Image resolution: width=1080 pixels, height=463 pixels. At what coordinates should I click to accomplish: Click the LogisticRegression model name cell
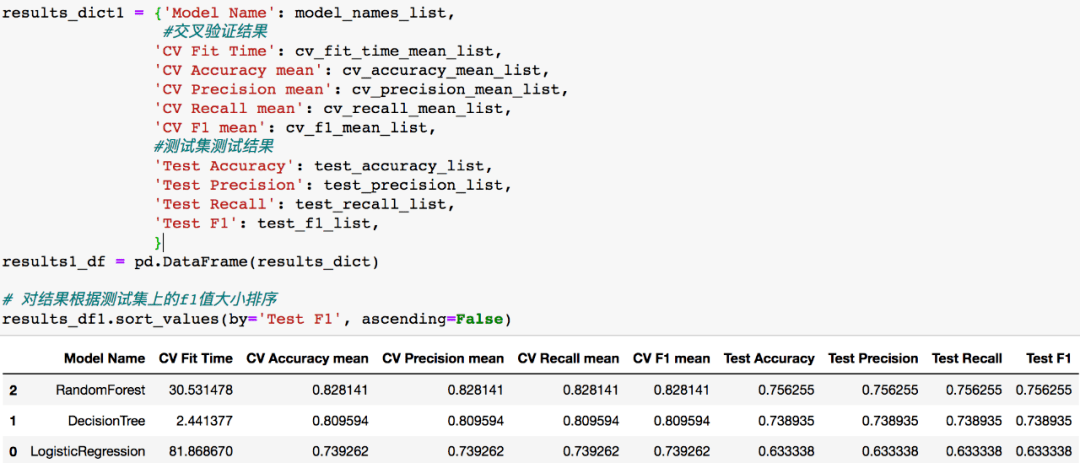tap(87, 451)
